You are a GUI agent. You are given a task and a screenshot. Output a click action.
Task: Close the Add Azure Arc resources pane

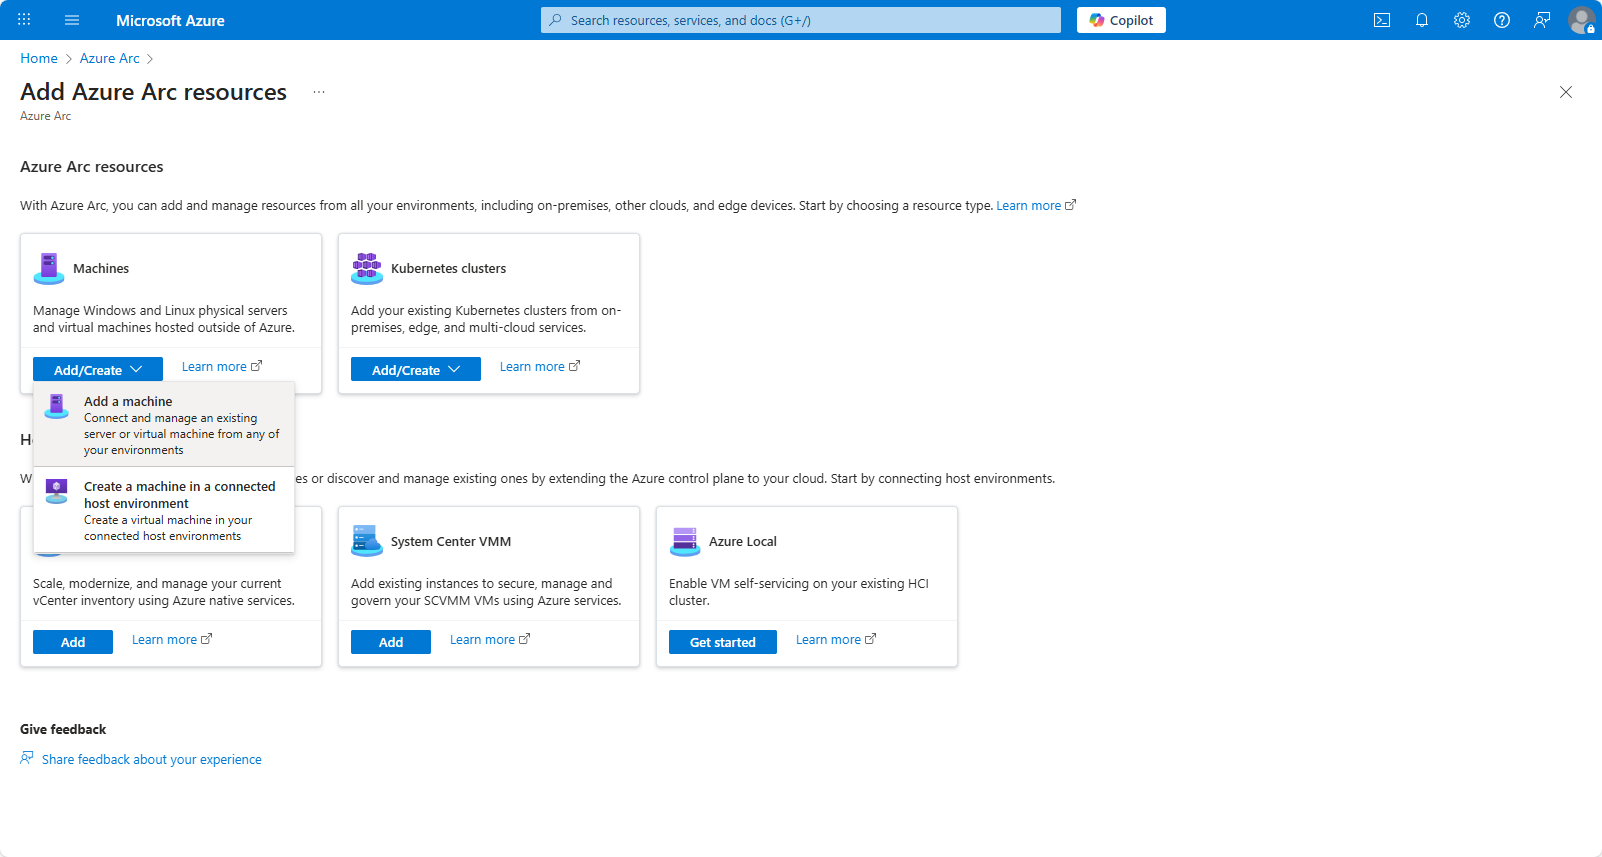click(x=1566, y=92)
